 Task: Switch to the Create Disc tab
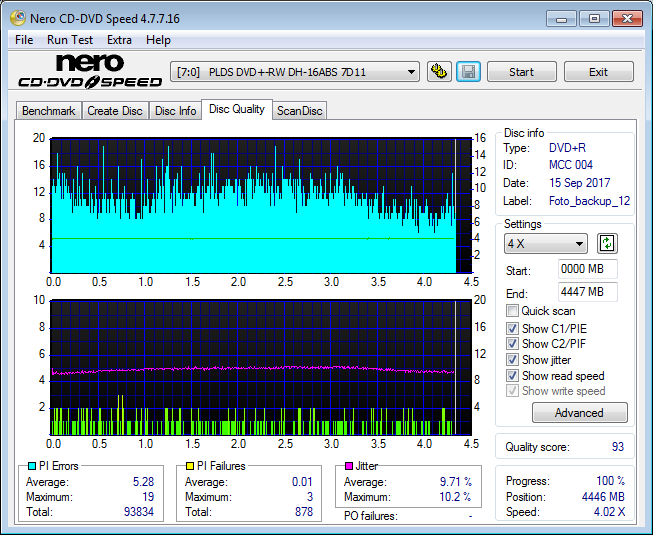coord(115,111)
